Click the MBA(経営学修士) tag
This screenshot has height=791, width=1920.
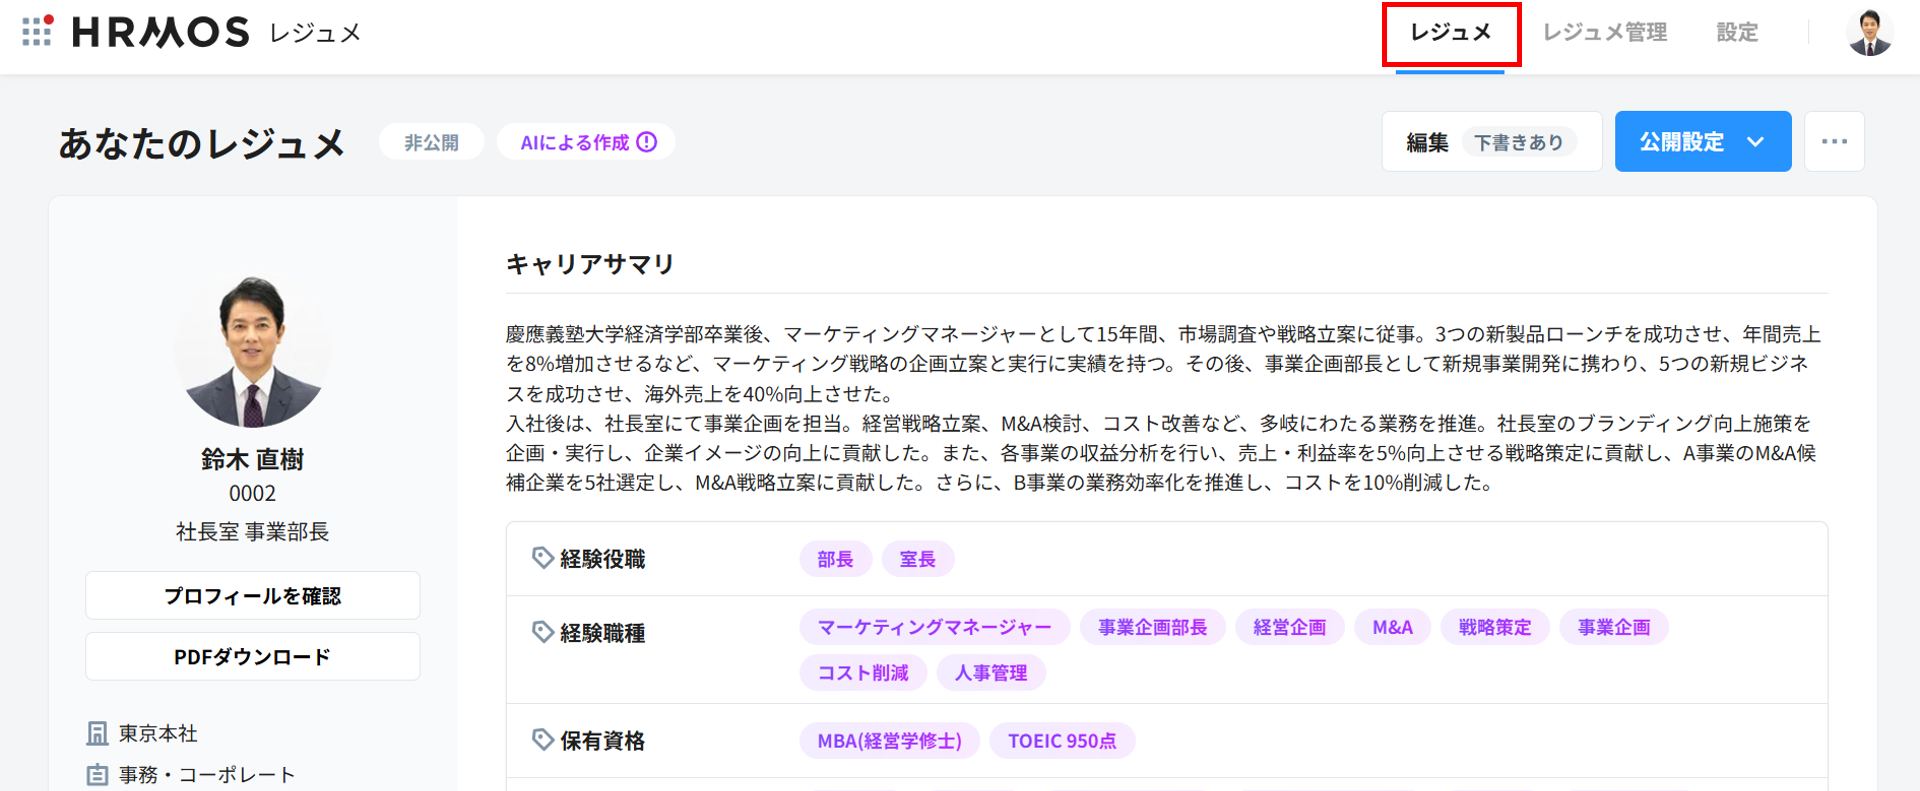889,741
